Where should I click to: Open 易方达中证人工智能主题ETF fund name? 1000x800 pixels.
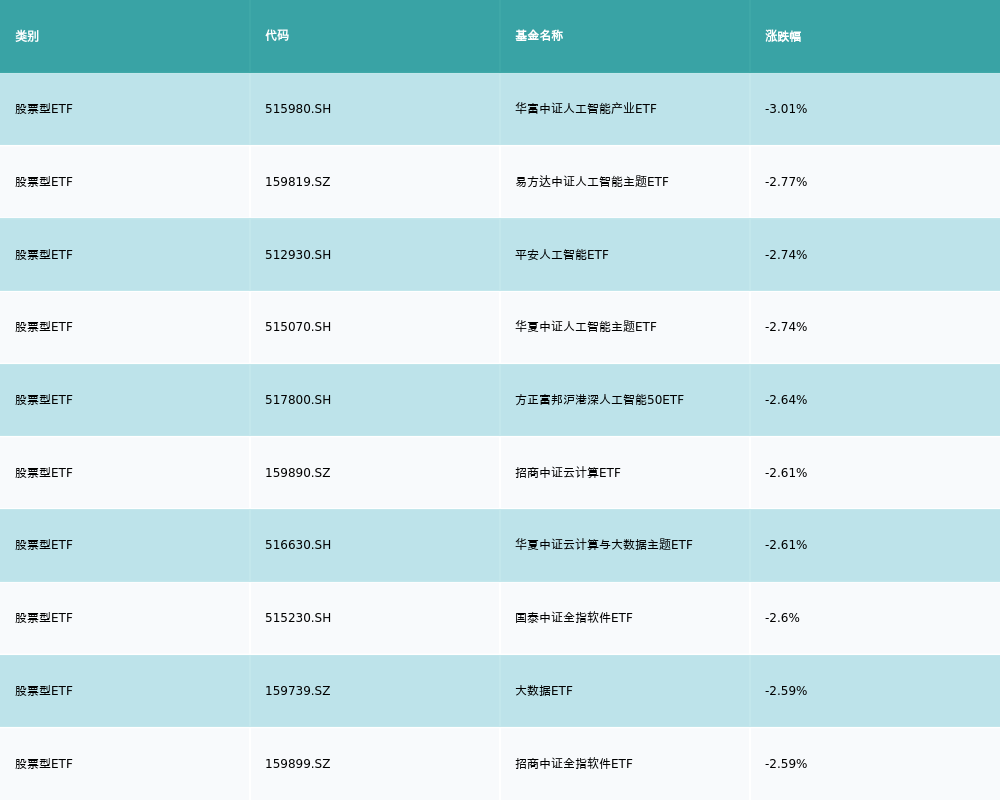592,182
